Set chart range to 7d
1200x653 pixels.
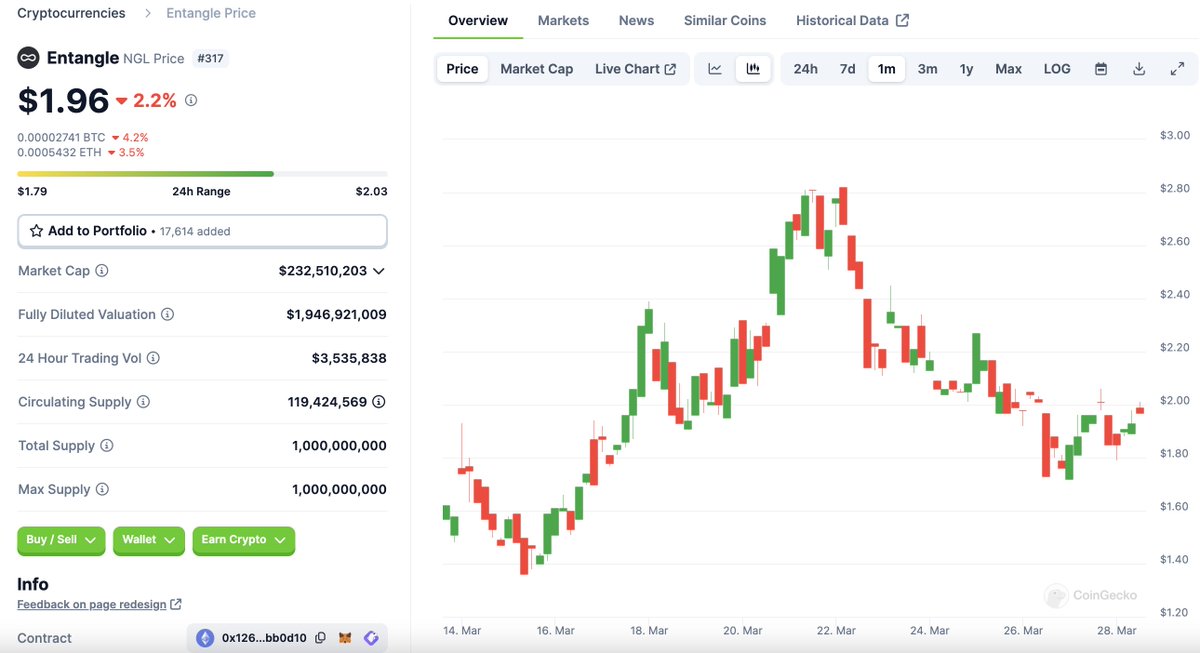847,69
